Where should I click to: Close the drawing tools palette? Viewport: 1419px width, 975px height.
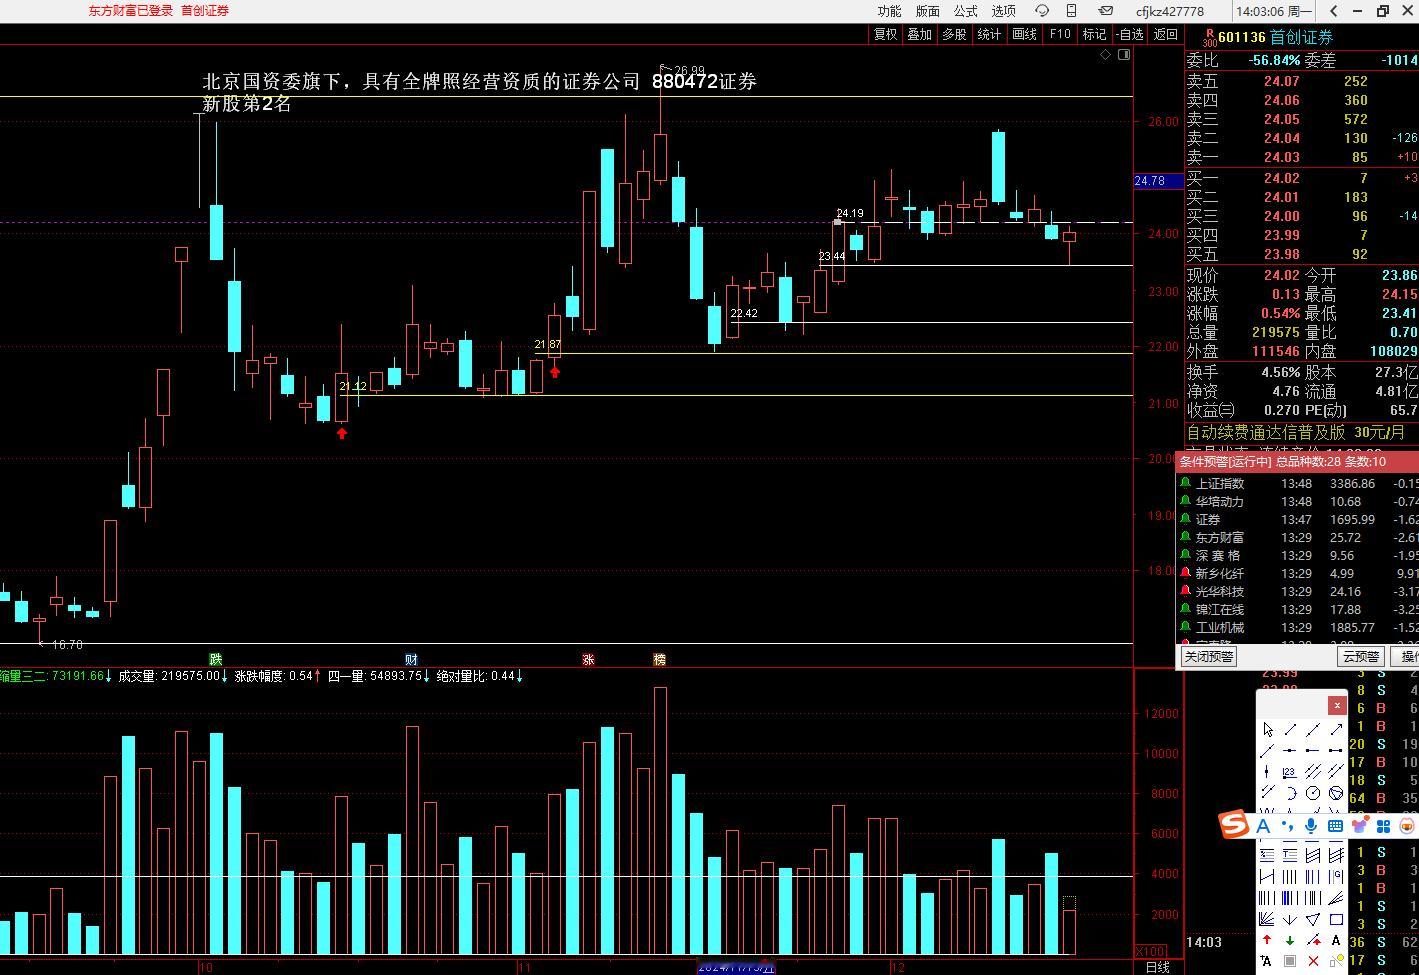point(1337,705)
